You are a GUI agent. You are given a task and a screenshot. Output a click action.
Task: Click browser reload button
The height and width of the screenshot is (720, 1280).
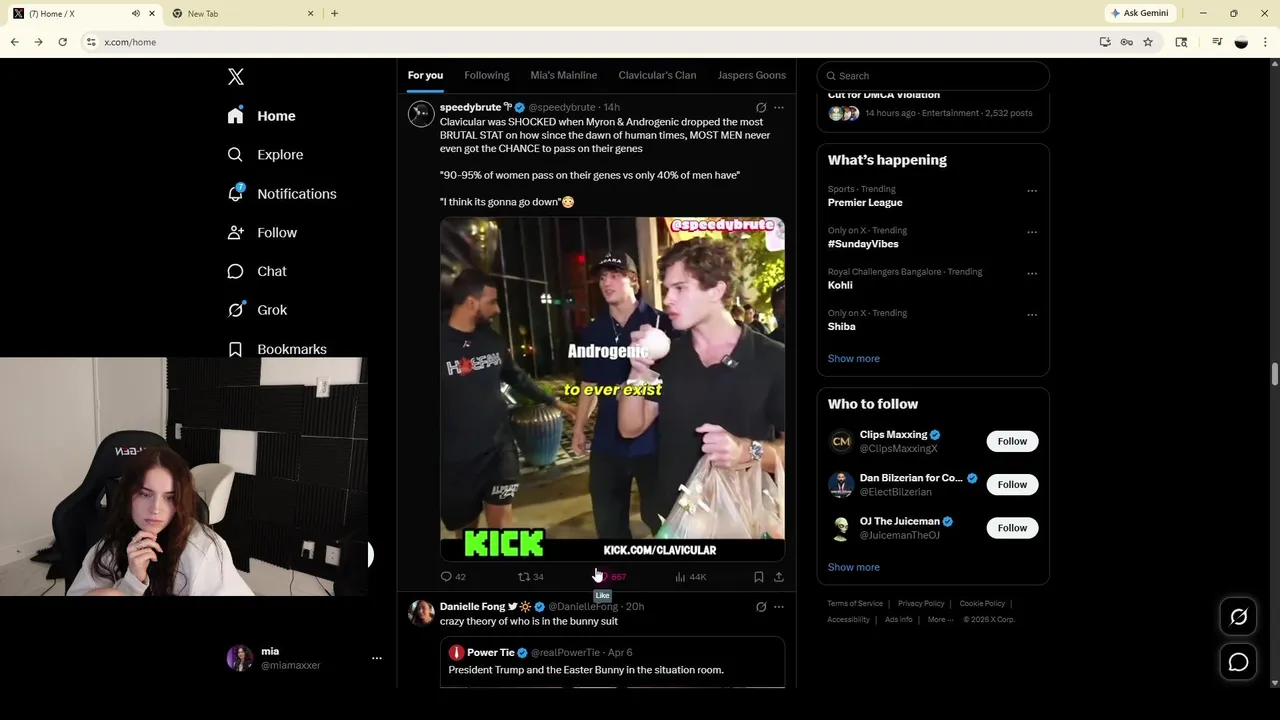[62, 42]
